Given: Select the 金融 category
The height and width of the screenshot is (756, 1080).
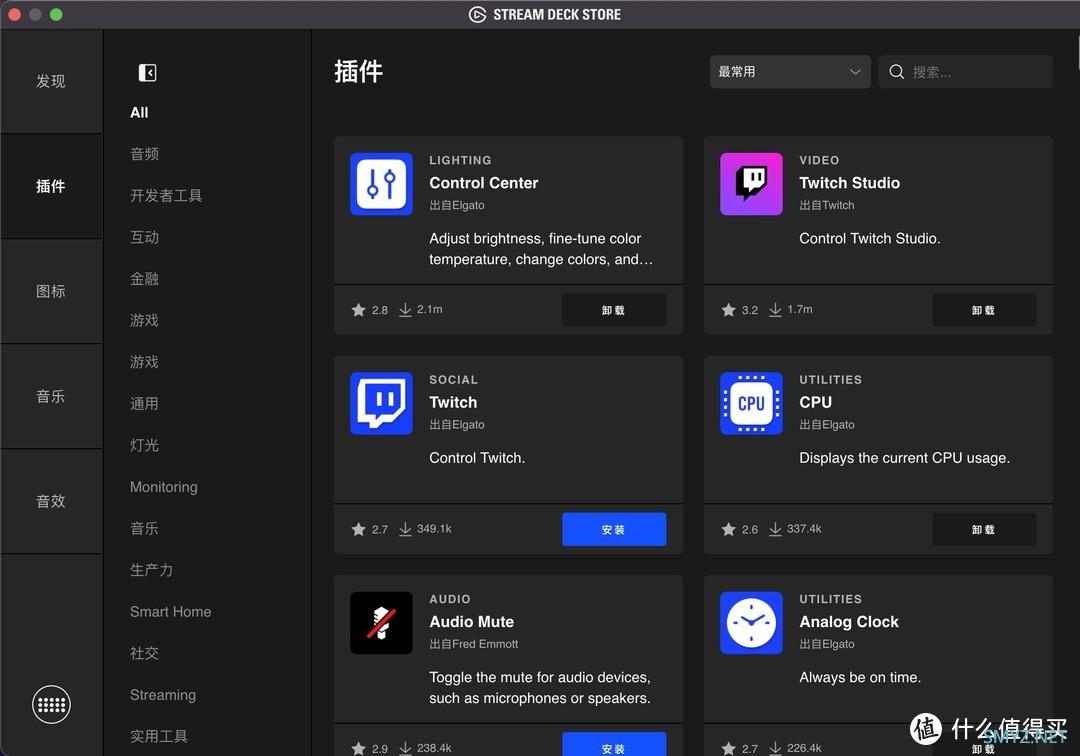Looking at the screenshot, I should click(x=145, y=279).
